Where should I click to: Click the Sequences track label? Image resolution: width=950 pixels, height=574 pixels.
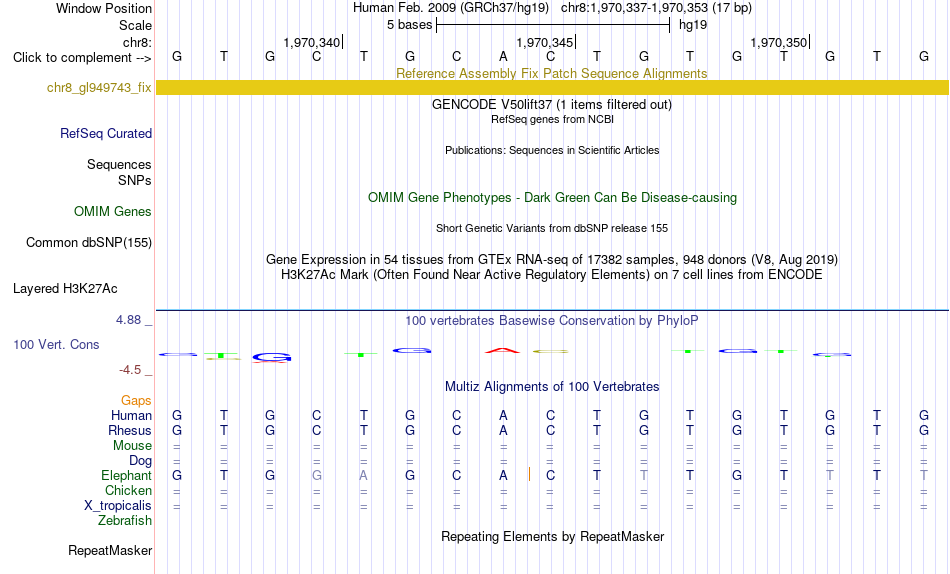coord(119,164)
